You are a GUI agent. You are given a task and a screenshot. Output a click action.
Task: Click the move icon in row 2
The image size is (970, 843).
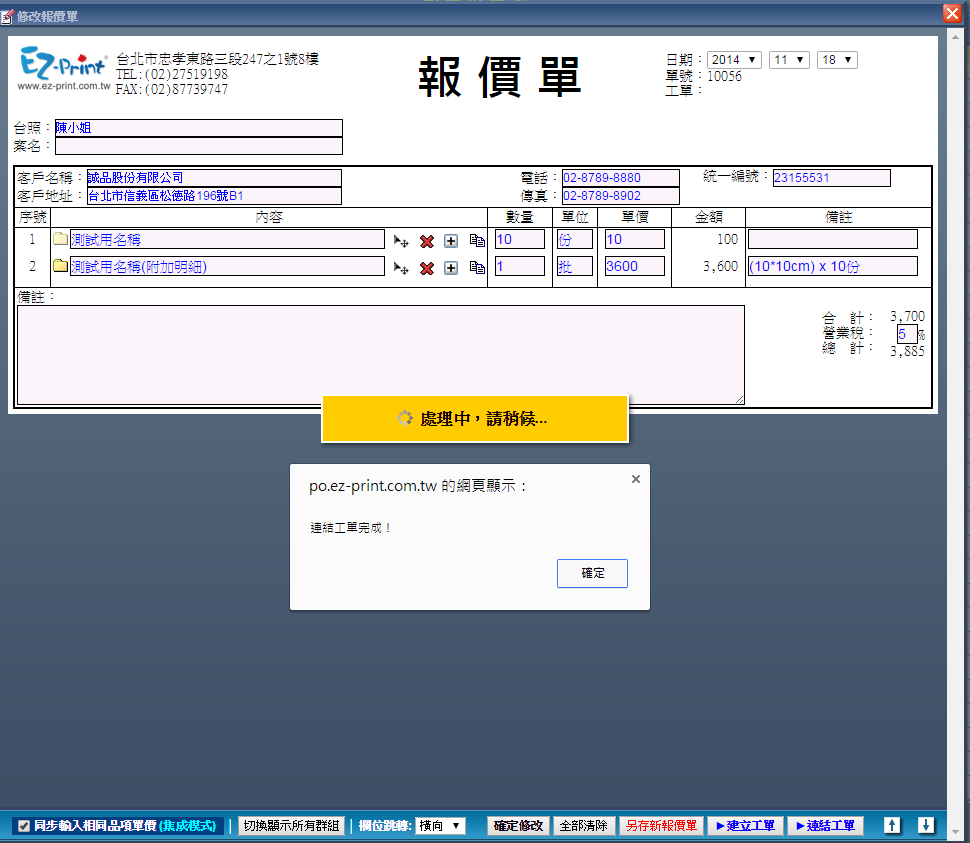pyautogui.click(x=401, y=268)
